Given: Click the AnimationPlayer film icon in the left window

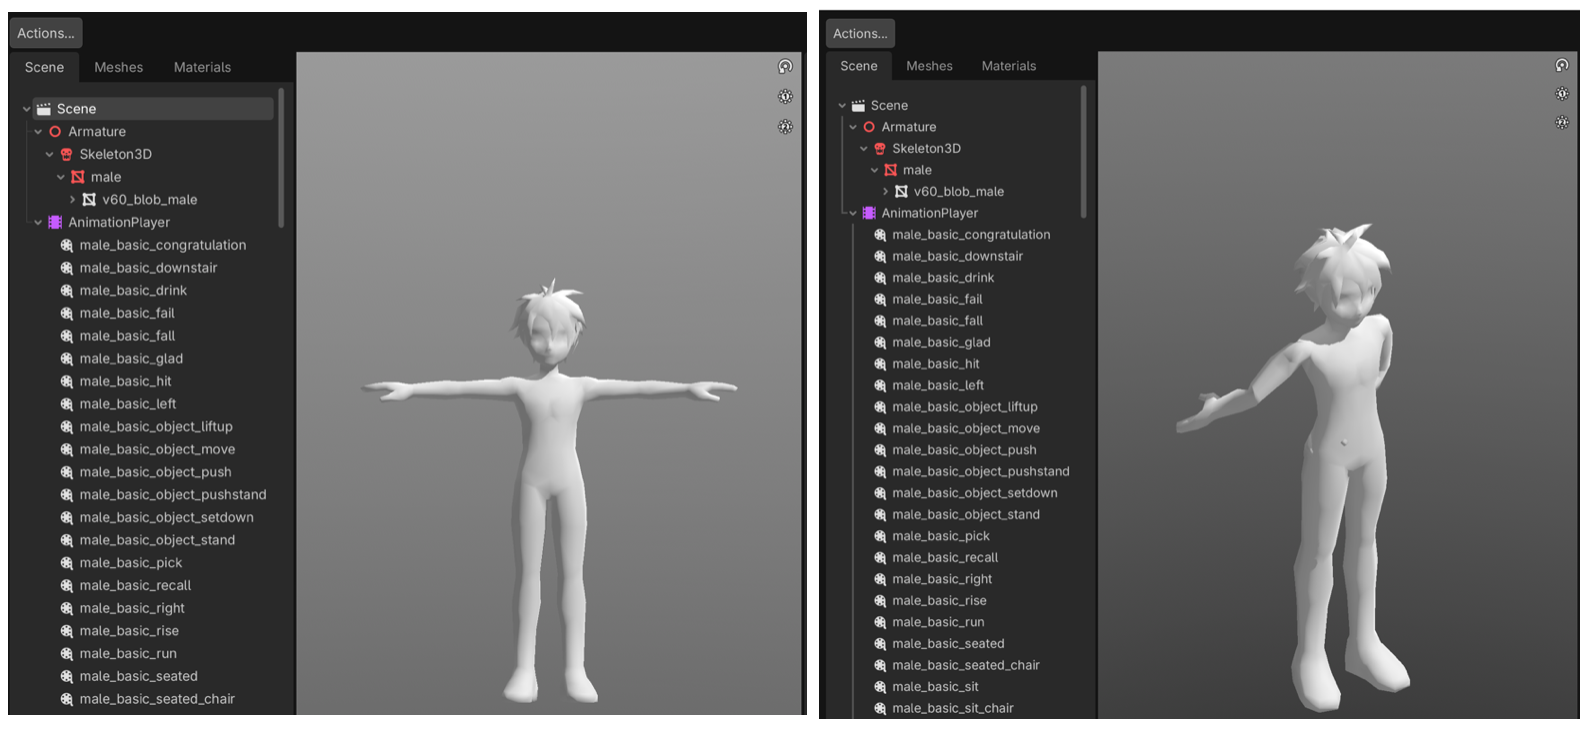Looking at the screenshot, I should 55,223.
